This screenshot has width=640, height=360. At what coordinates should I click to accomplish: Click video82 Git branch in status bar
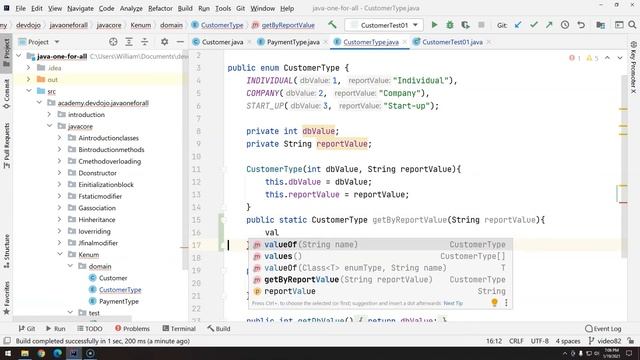point(604,341)
